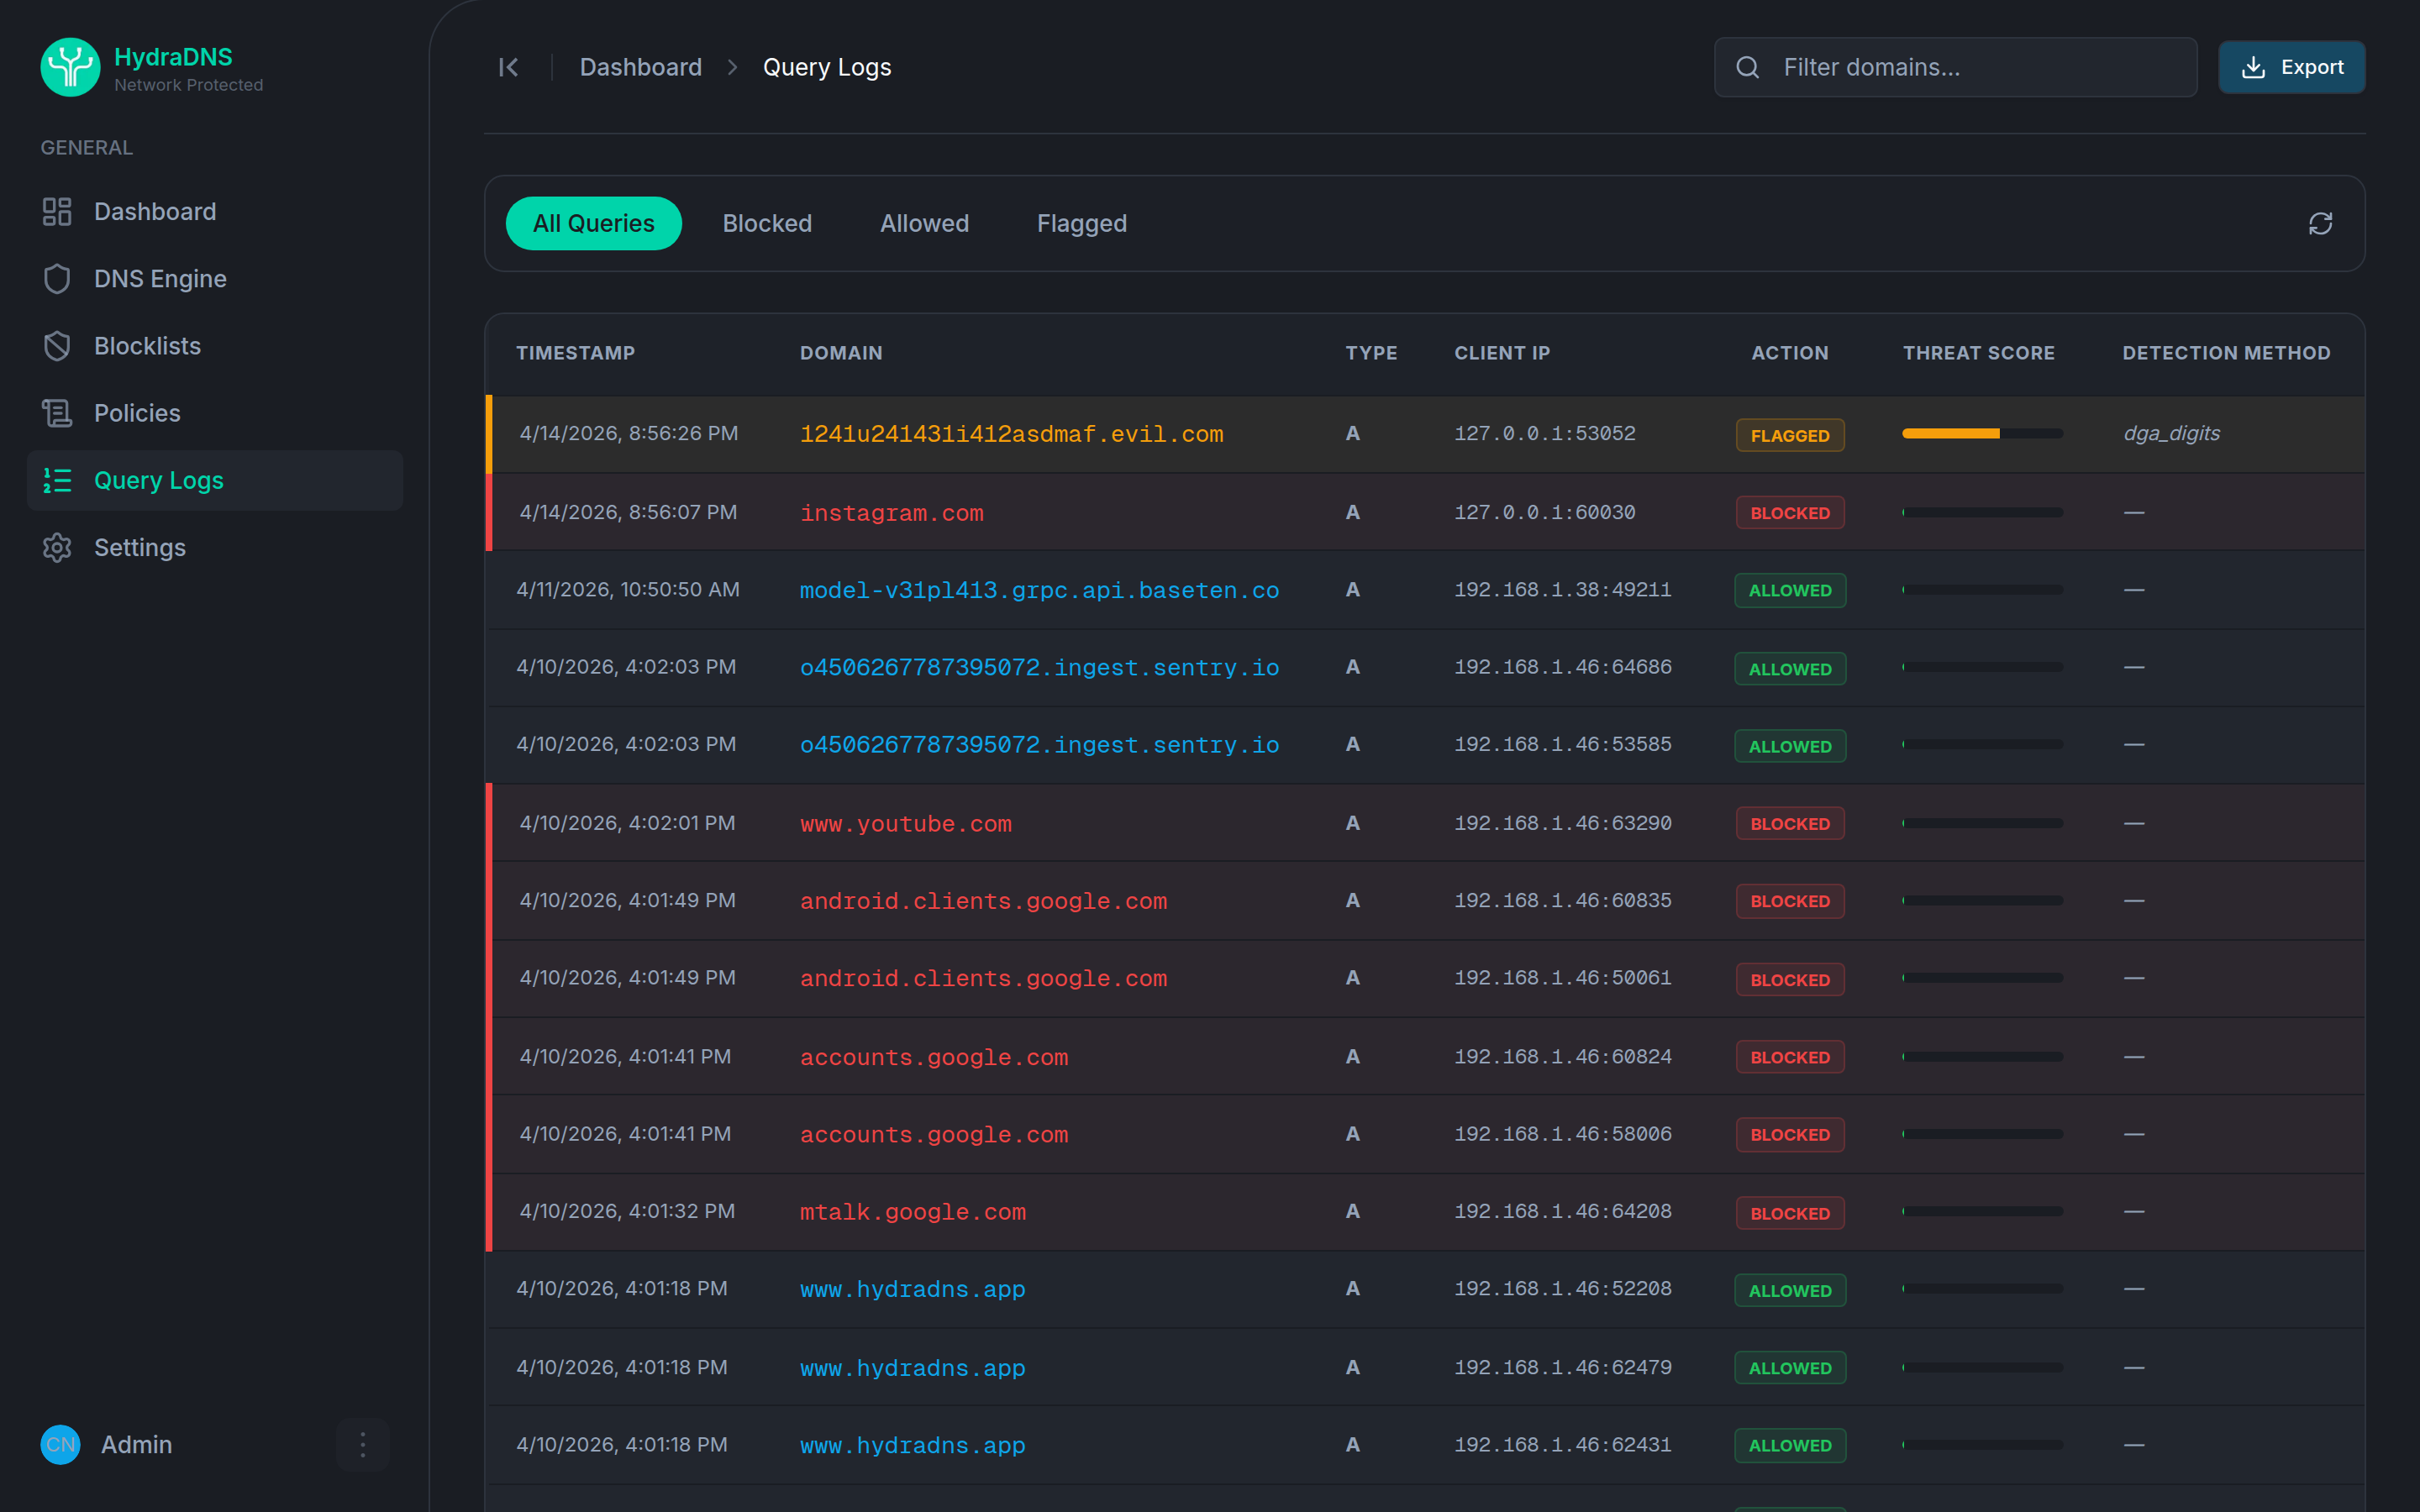Open domain 1241u241431i412asdmaf.evil.com
This screenshot has height=1512, width=2420.
1011,434
